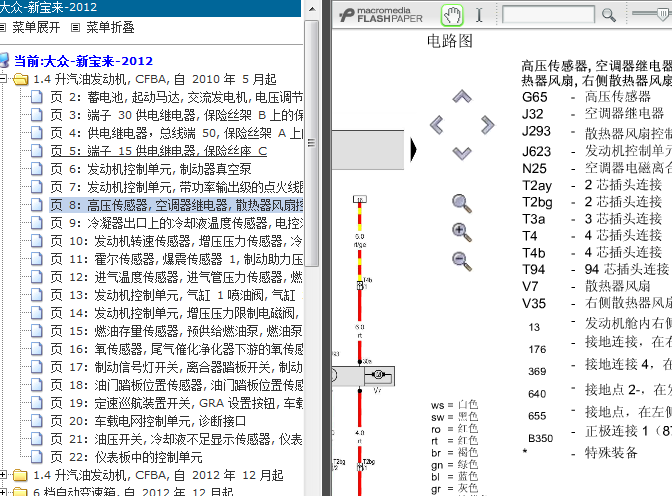
Task: Open 页 2: 蓄电池, 起动马达 page
Action: point(177,97)
